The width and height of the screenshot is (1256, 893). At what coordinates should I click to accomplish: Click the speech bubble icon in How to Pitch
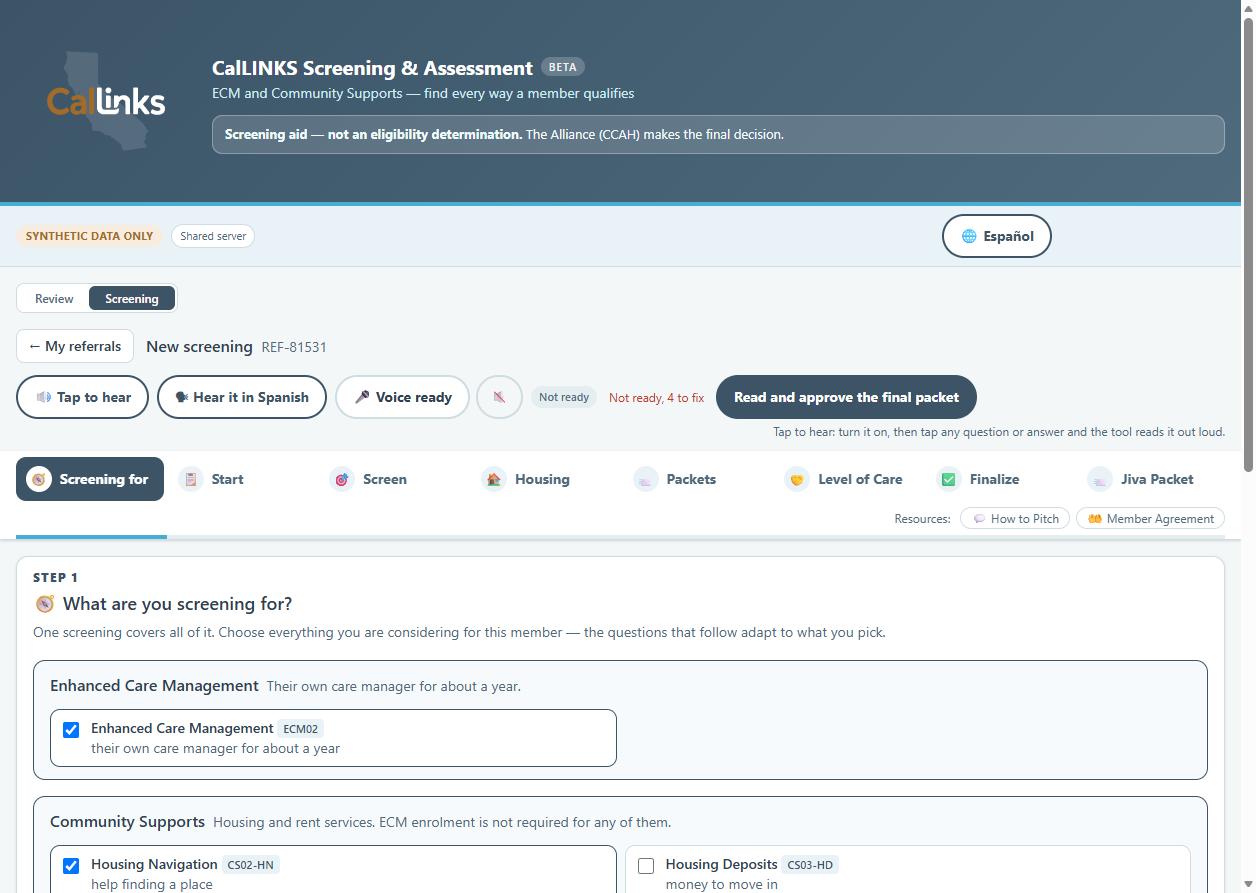979,519
